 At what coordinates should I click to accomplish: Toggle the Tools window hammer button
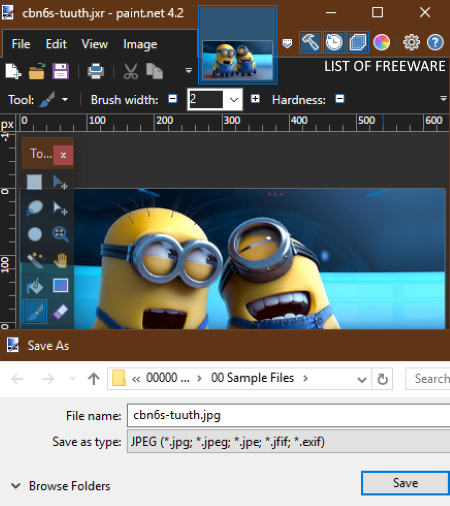[x=310, y=42]
